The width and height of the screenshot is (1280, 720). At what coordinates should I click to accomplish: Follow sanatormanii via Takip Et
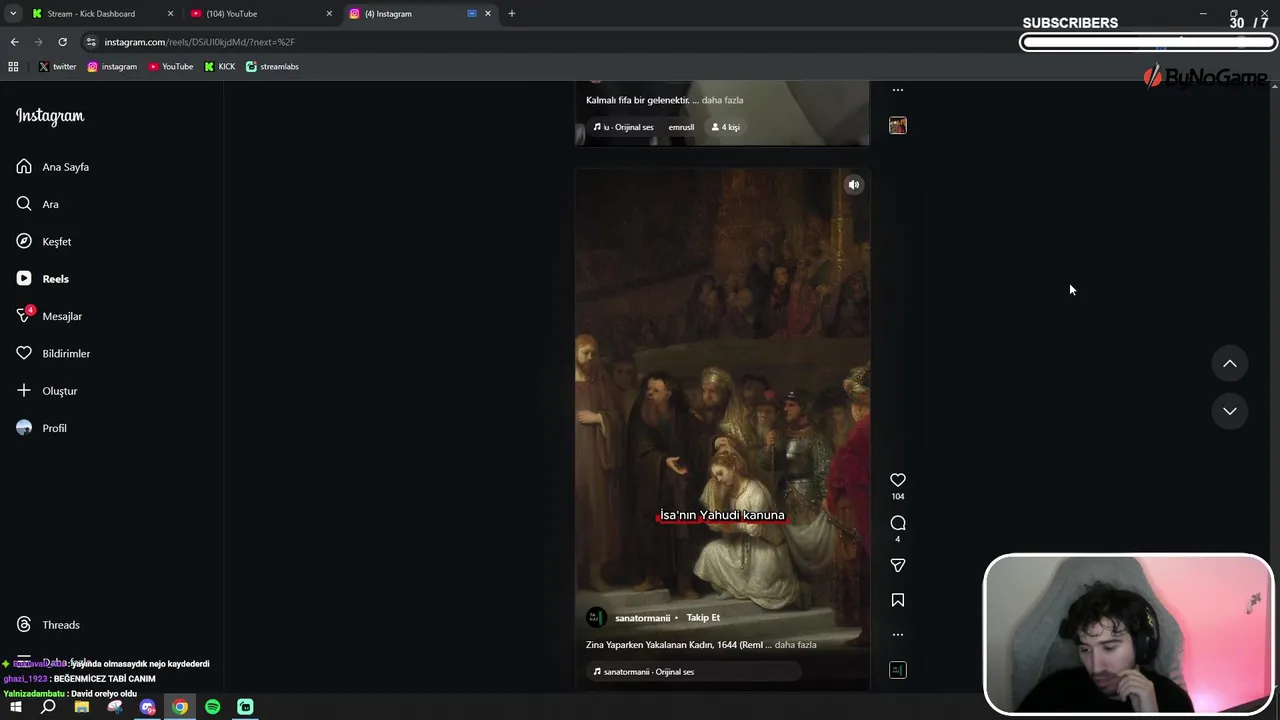point(703,618)
